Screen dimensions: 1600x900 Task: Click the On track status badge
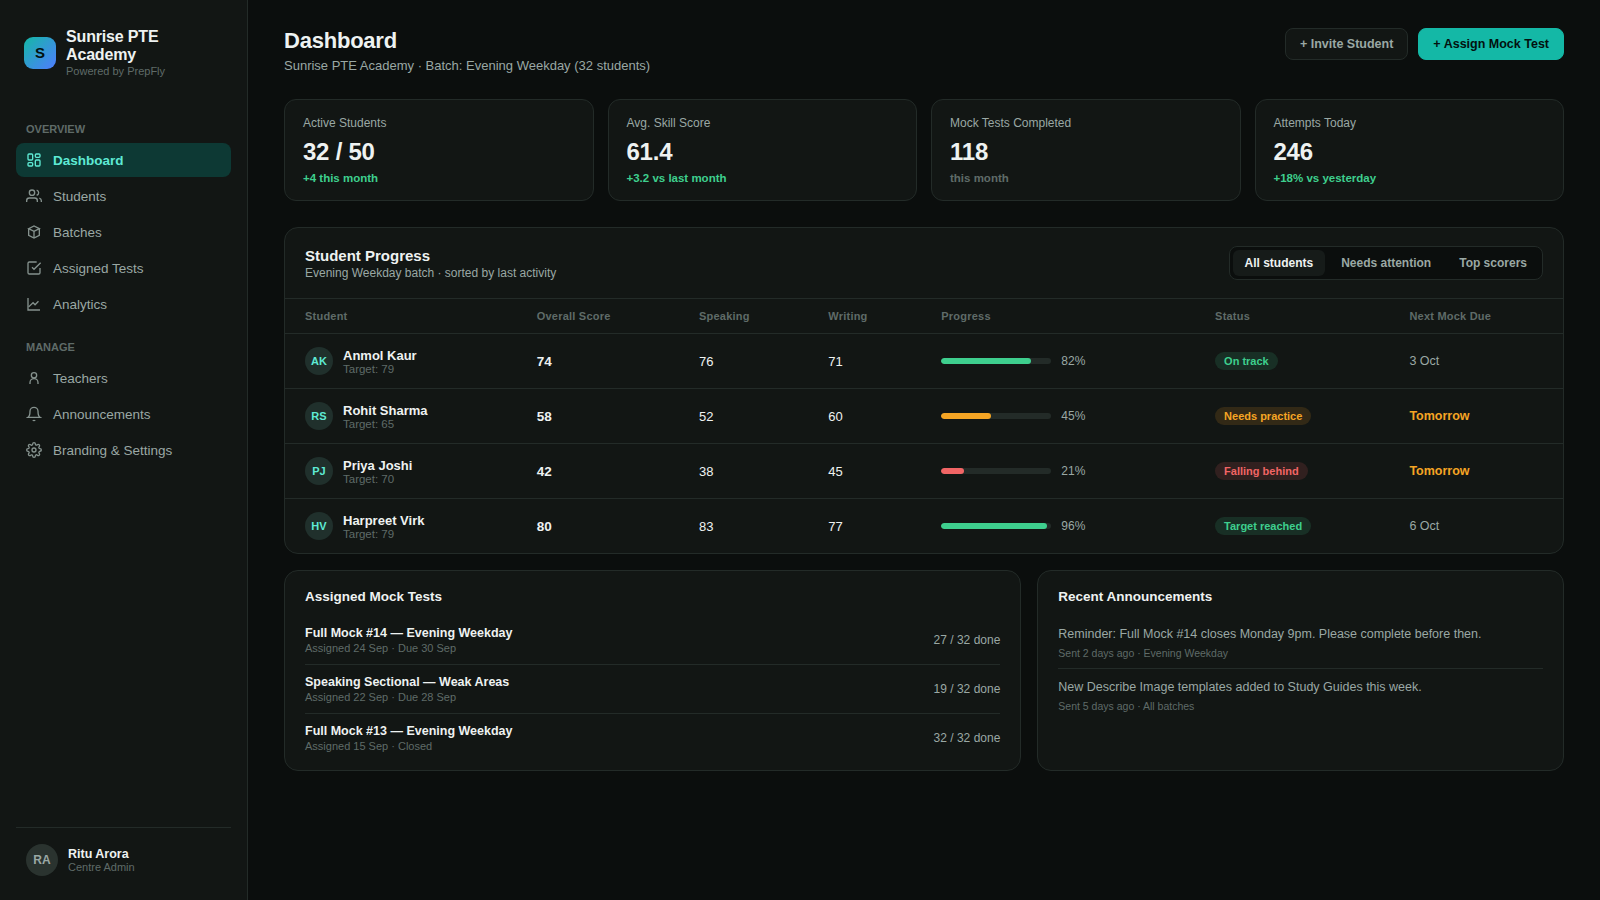click(x=1246, y=361)
